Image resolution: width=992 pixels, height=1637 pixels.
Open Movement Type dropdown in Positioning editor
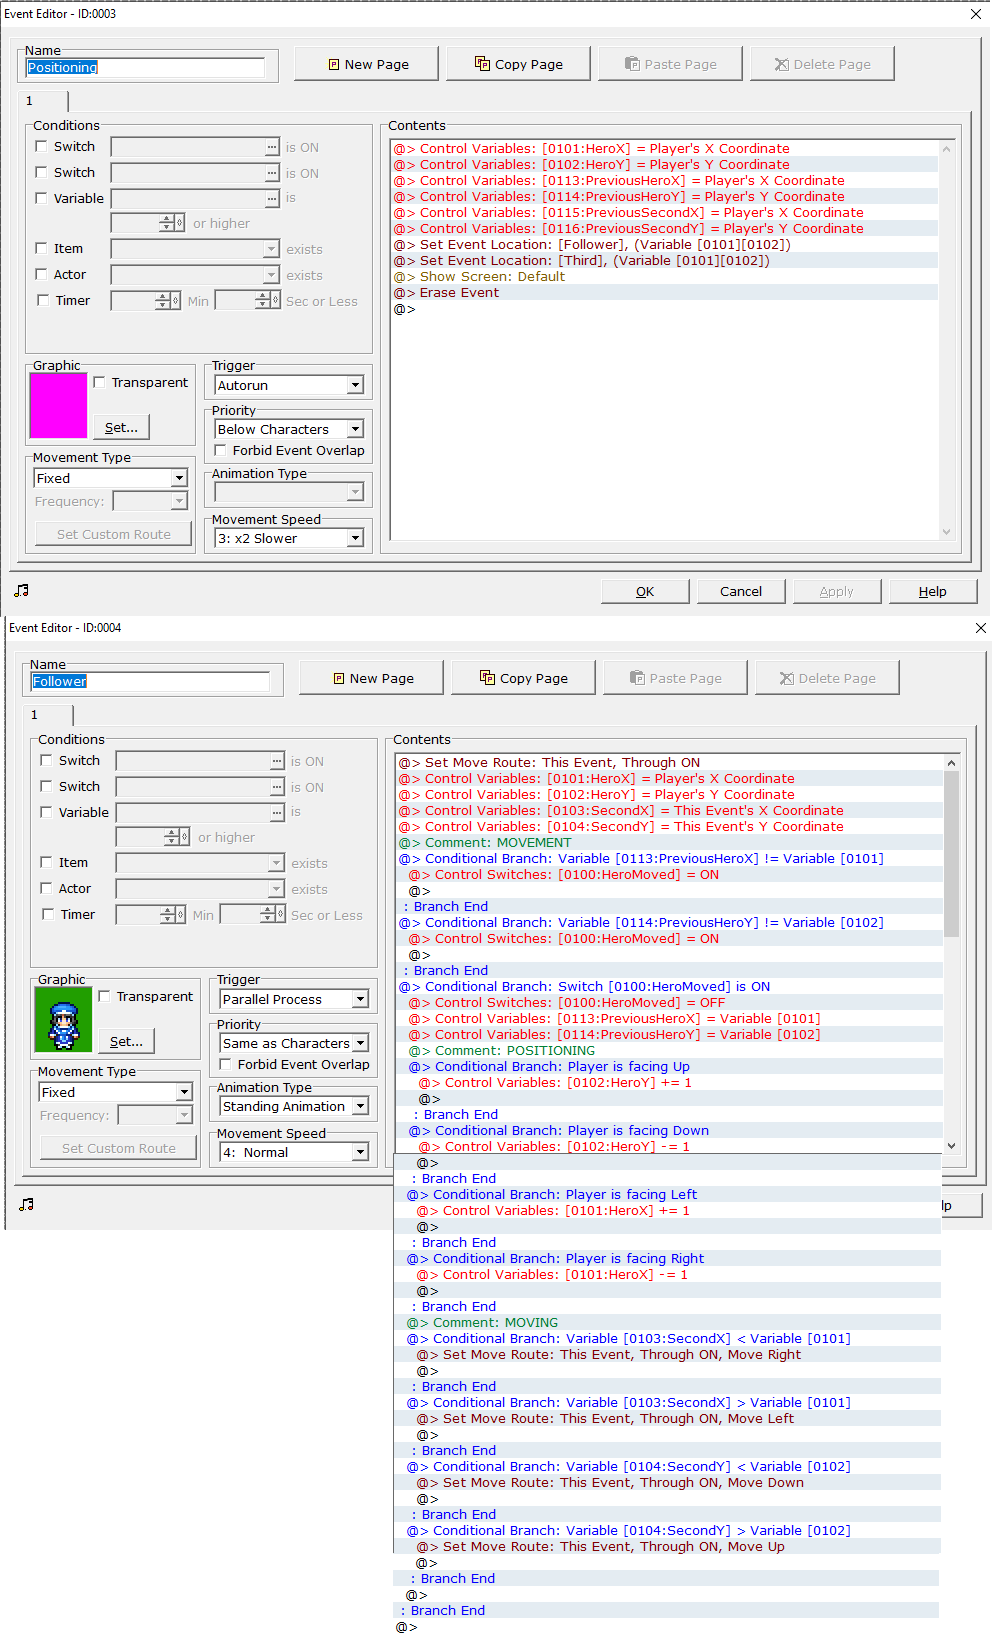(x=110, y=478)
